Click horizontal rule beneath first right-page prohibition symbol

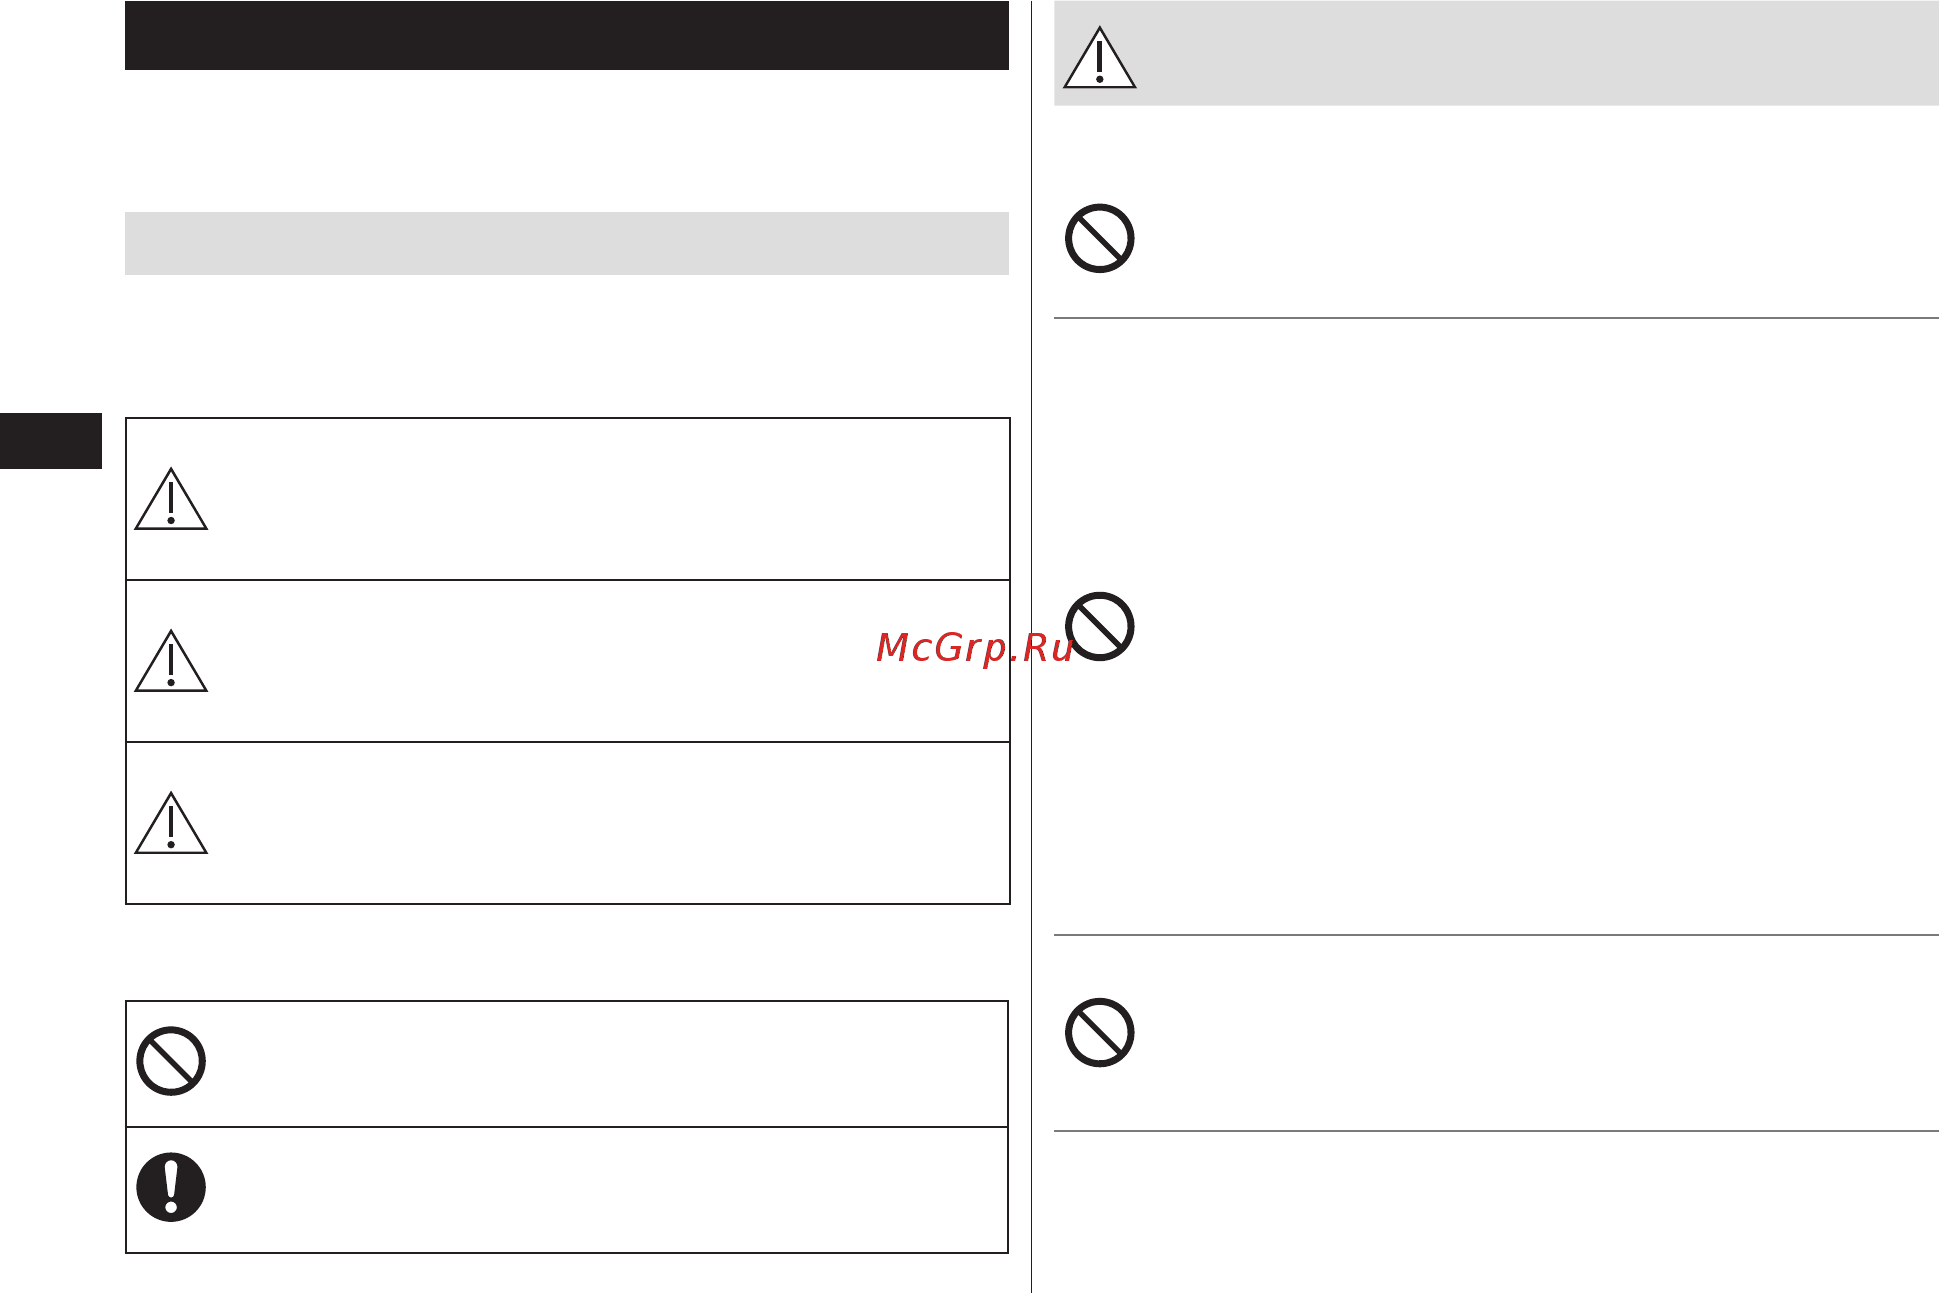coord(1496,318)
